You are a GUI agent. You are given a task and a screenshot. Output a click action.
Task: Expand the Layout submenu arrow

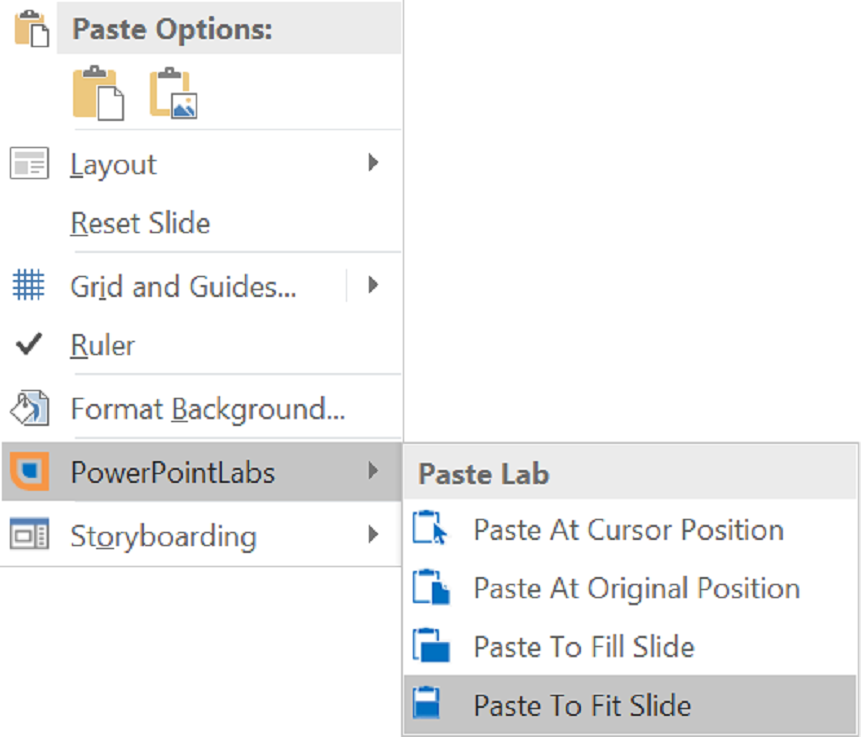tap(373, 163)
